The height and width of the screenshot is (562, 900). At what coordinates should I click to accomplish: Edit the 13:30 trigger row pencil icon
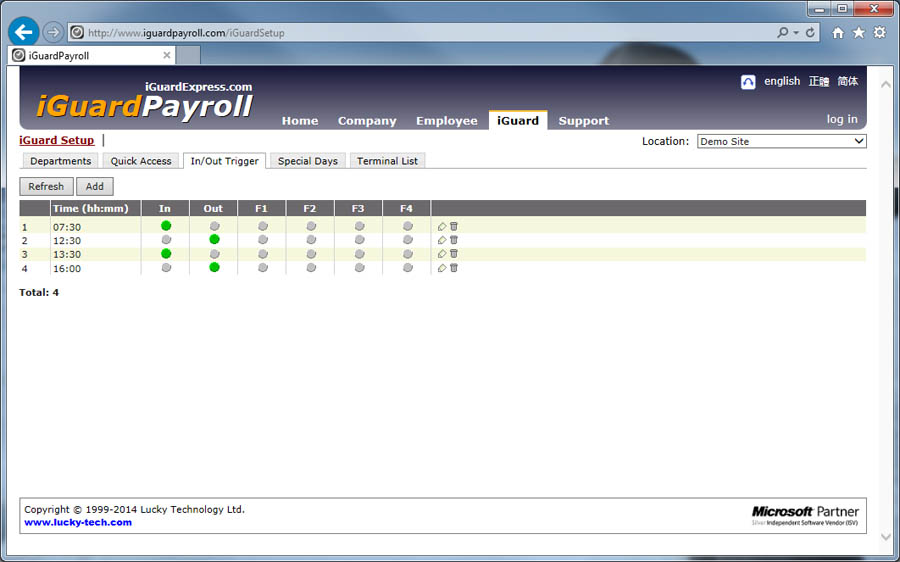[x=441, y=254]
